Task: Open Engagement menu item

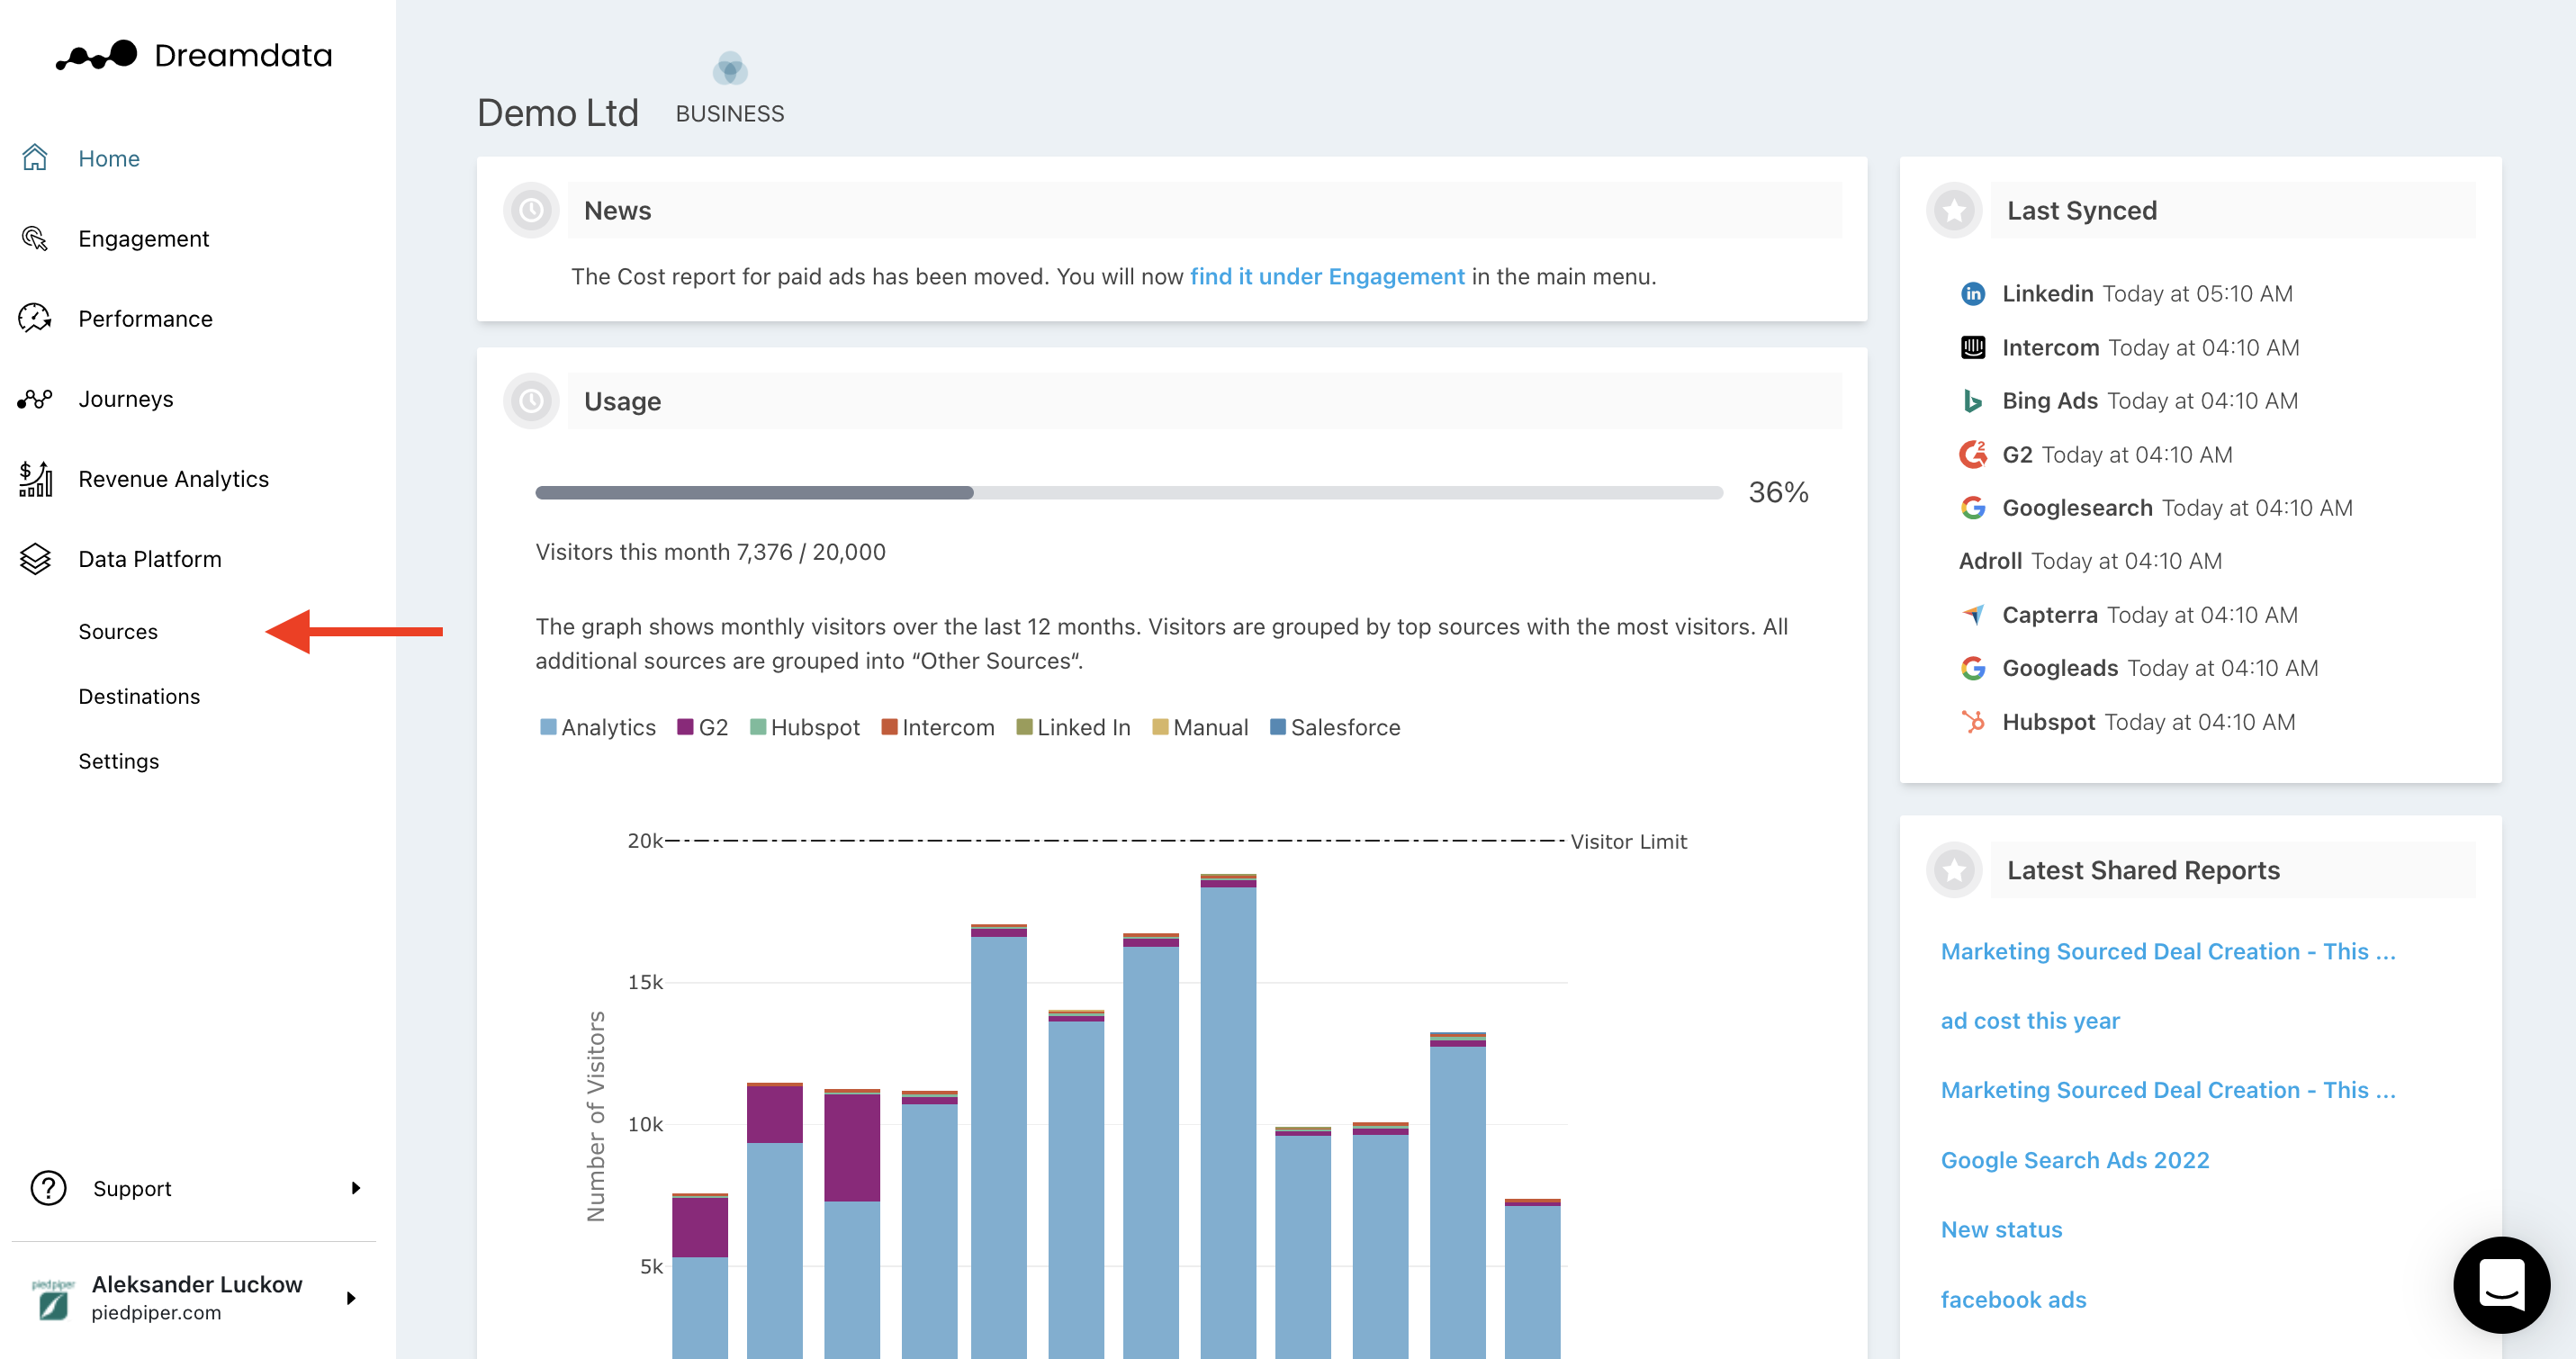Action: tap(144, 238)
